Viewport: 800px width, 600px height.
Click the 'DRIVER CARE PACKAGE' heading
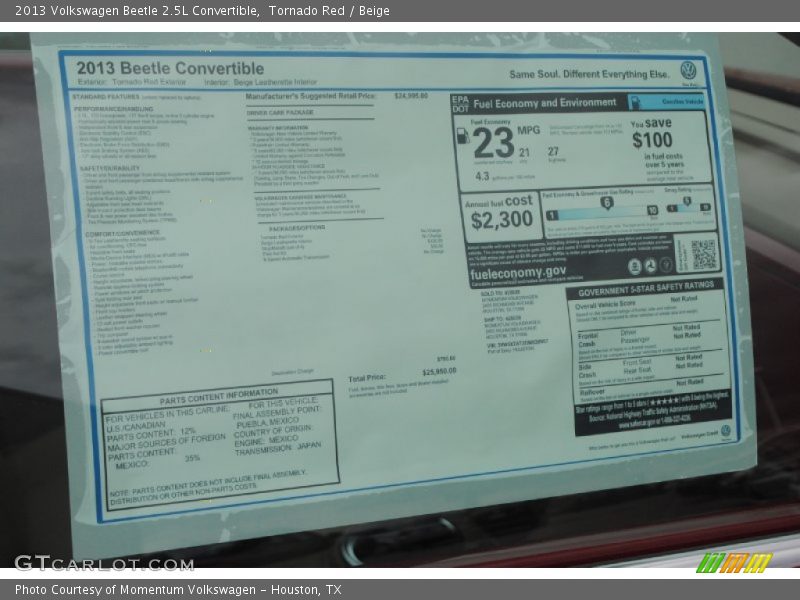tap(280, 112)
